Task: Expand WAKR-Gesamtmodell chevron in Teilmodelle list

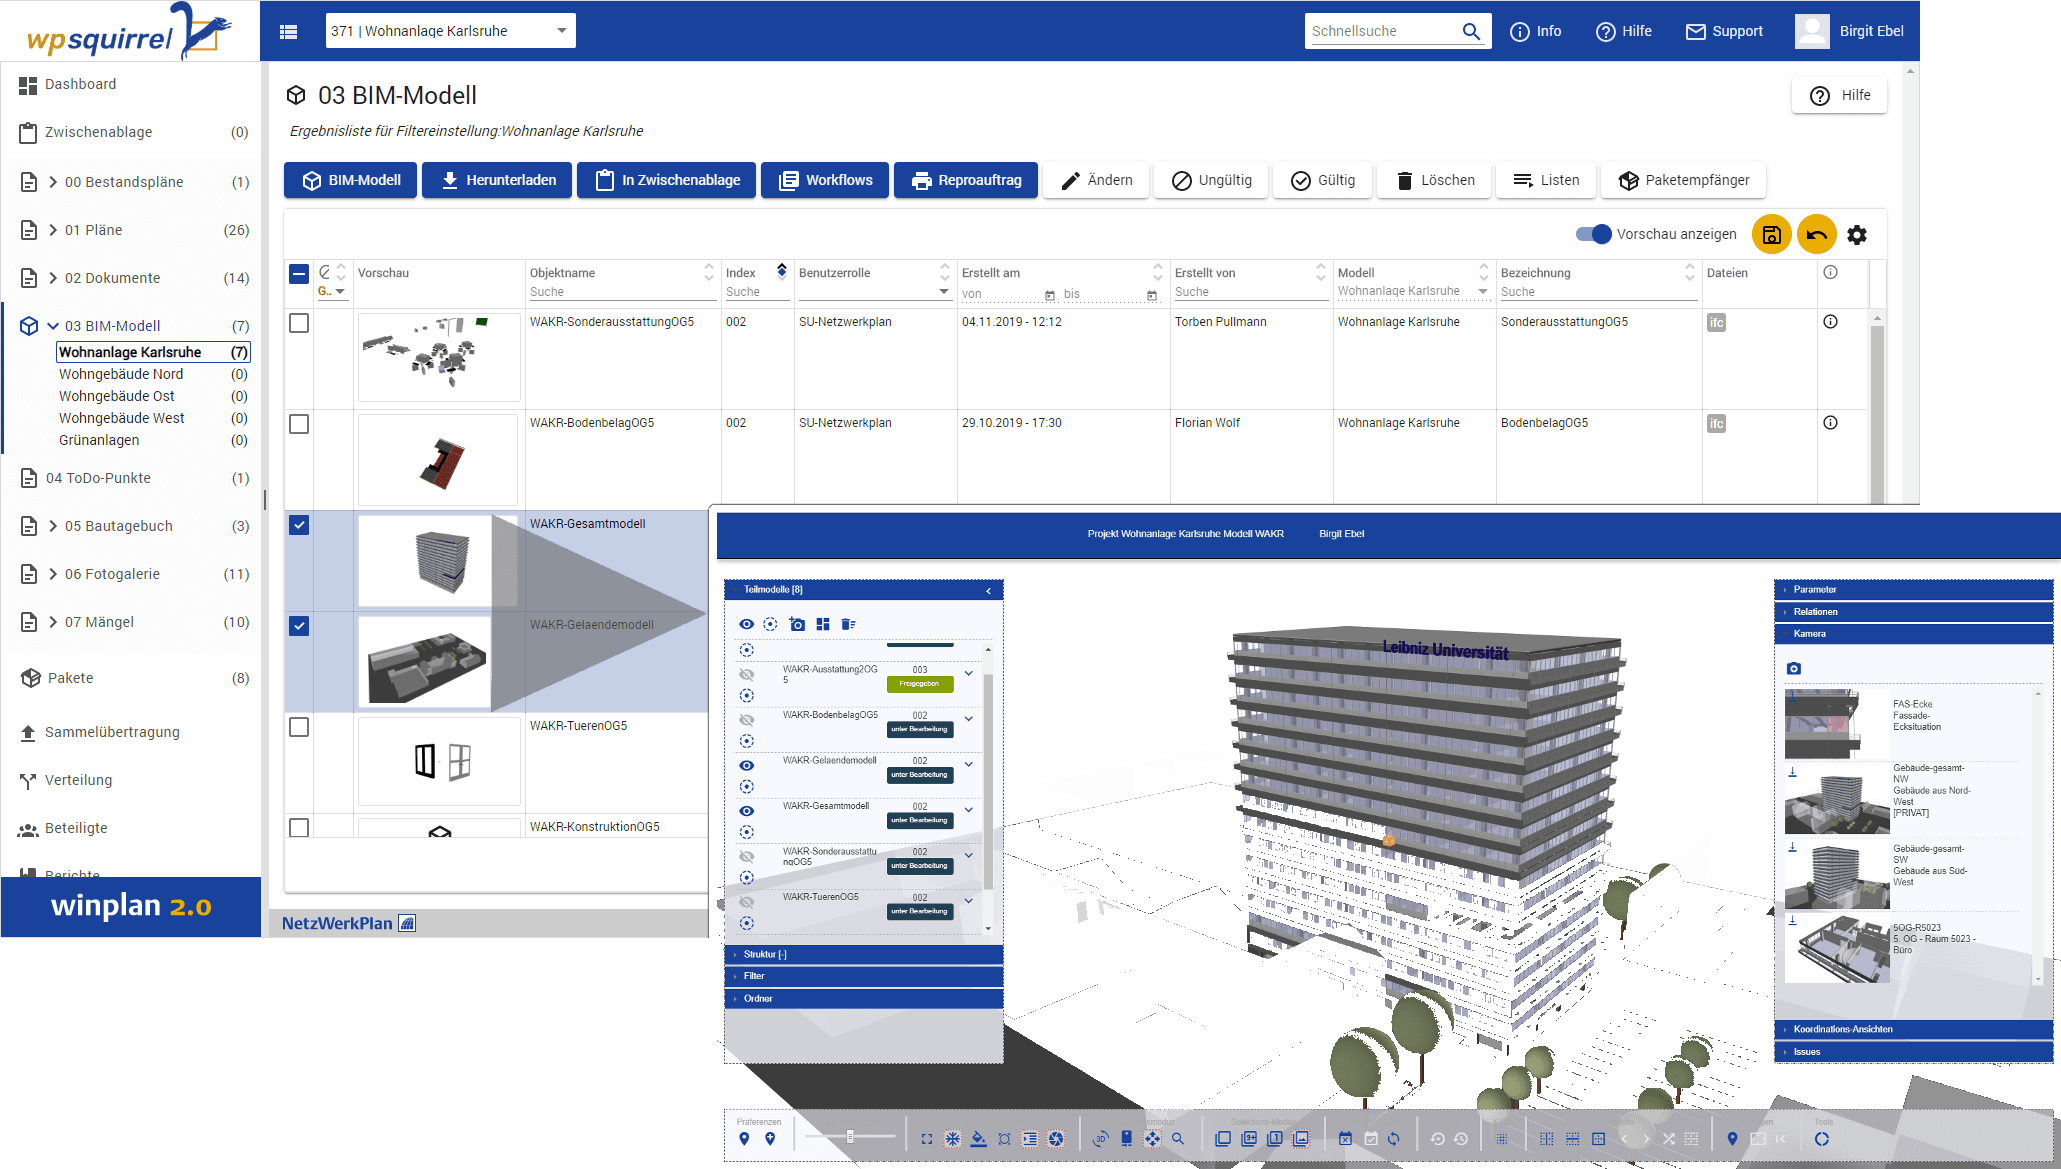Action: [968, 810]
